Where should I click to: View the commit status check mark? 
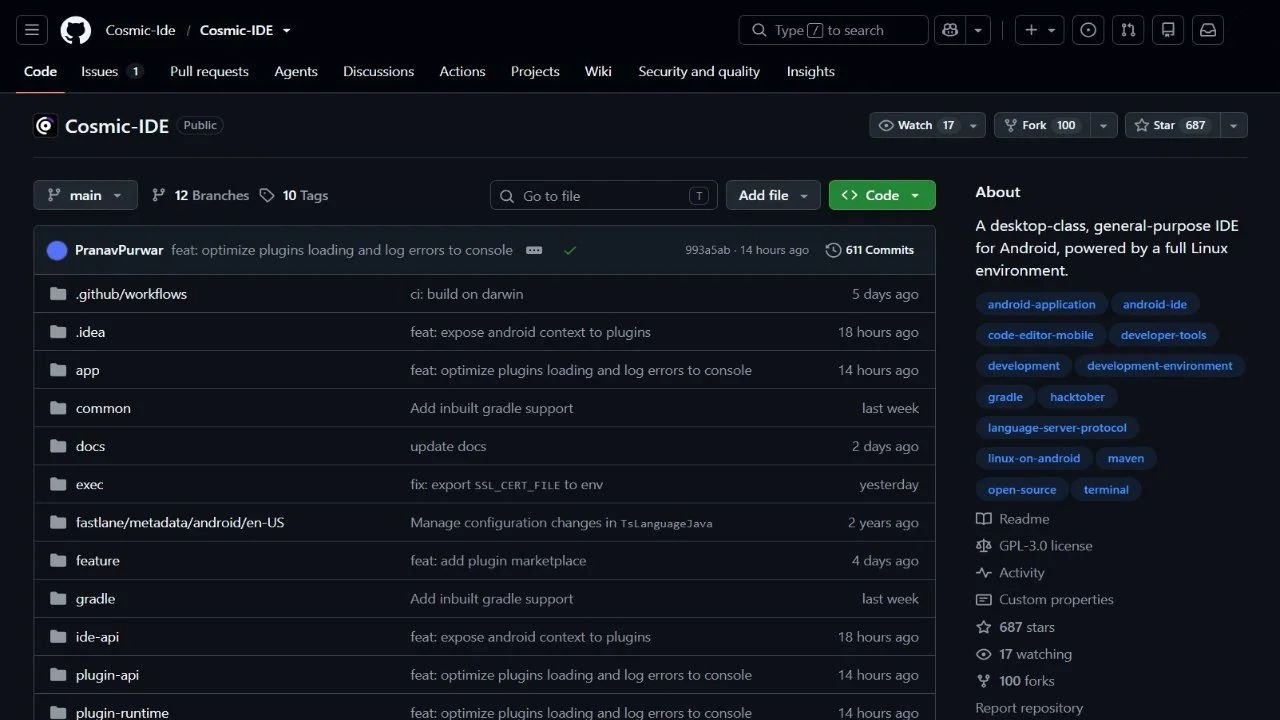coord(570,250)
